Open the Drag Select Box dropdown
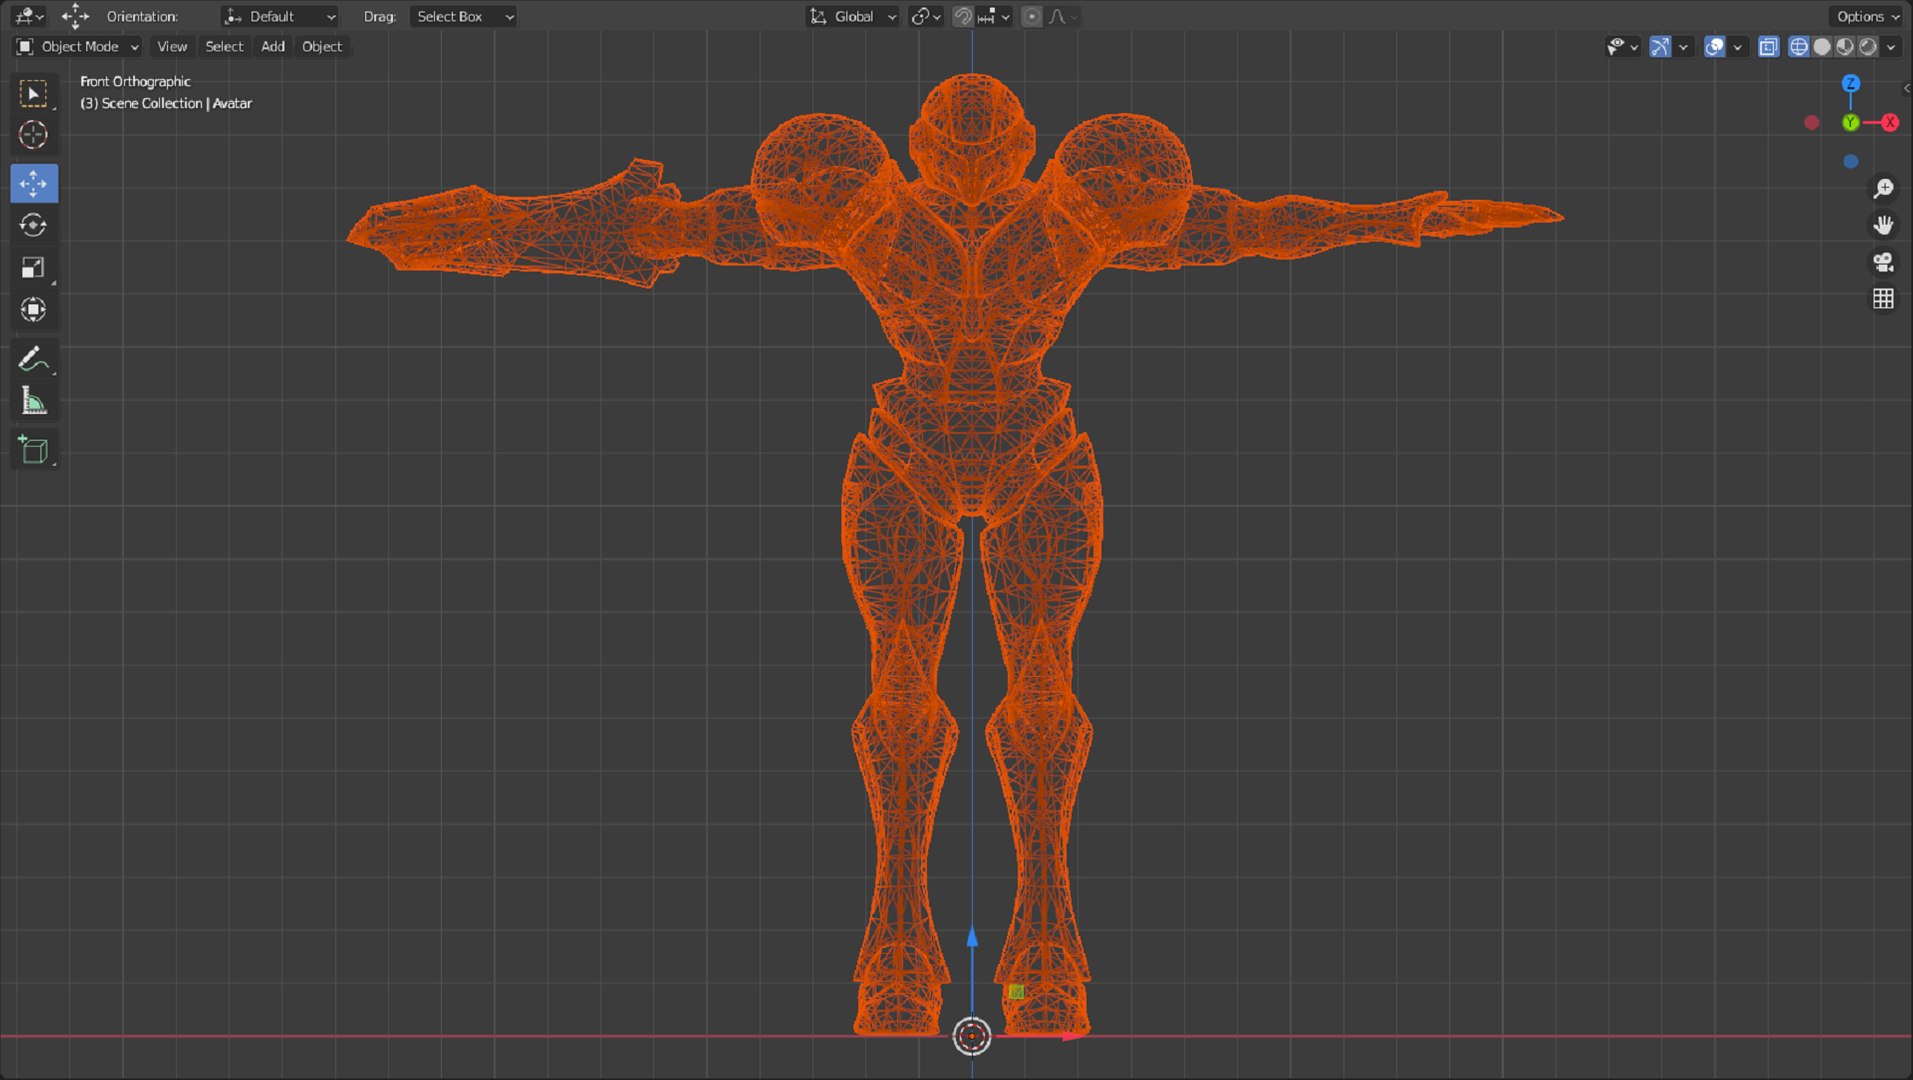 pos(464,16)
